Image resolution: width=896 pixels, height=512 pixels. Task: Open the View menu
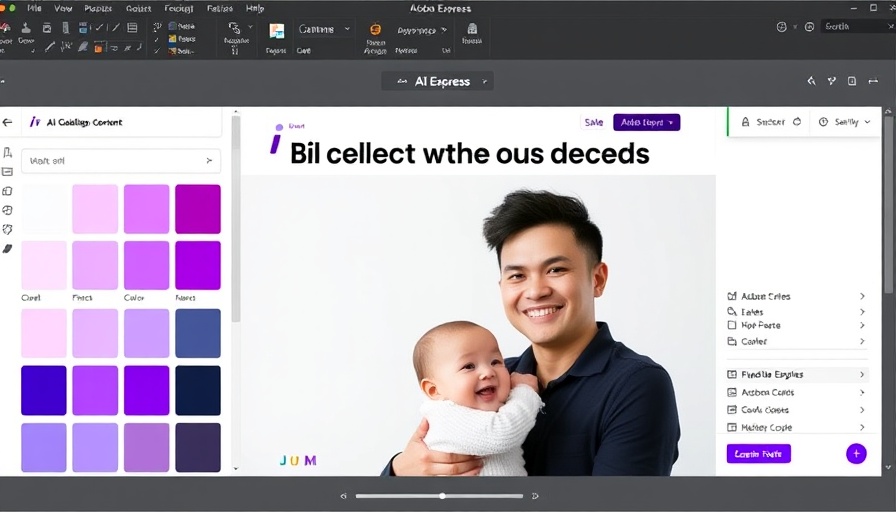(x=63, y=9)
